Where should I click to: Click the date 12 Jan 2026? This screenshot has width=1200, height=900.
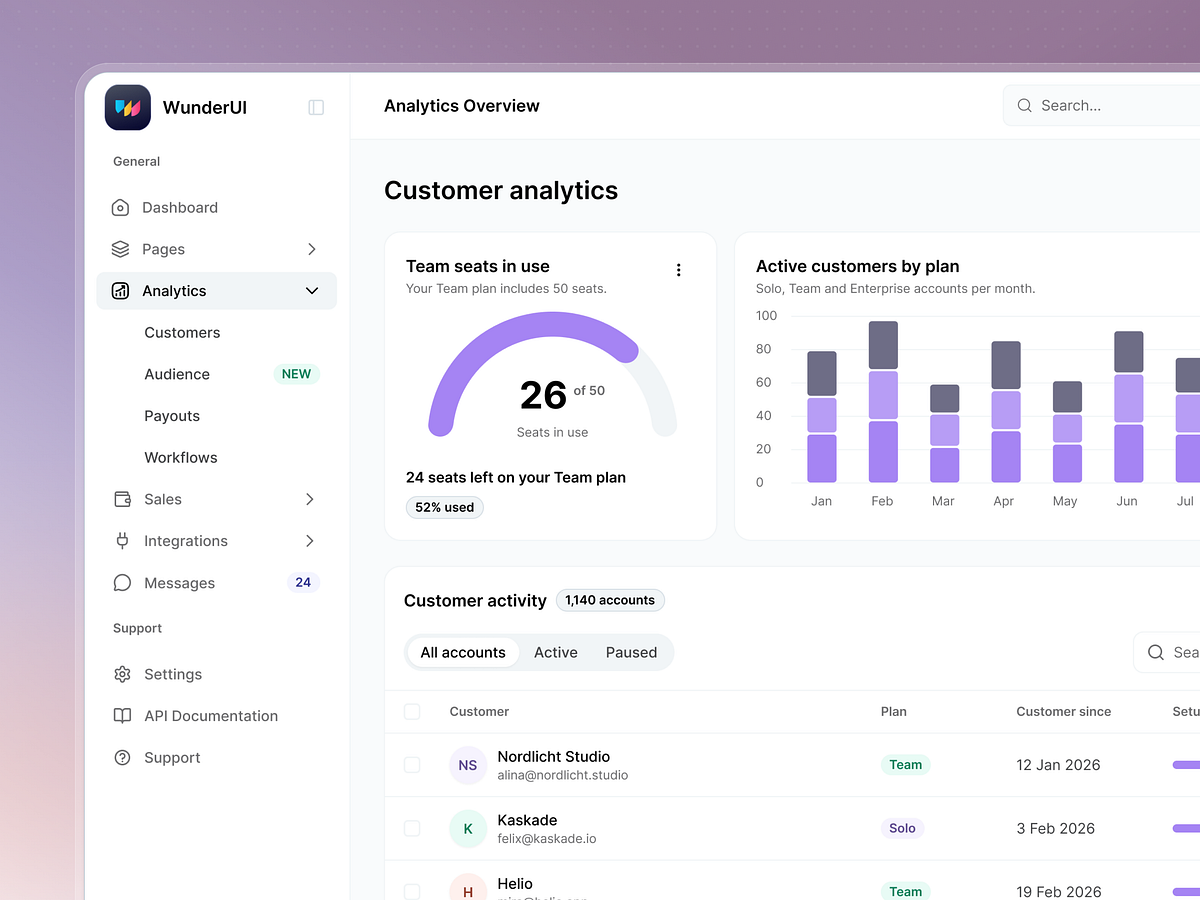[1058, 765]
